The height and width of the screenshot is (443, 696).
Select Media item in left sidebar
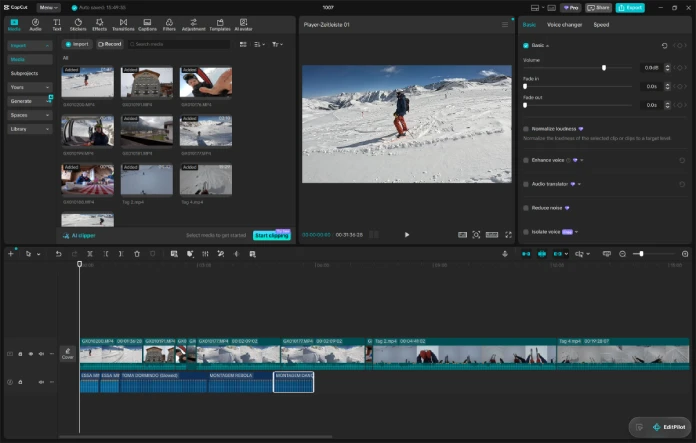[30, 59]
